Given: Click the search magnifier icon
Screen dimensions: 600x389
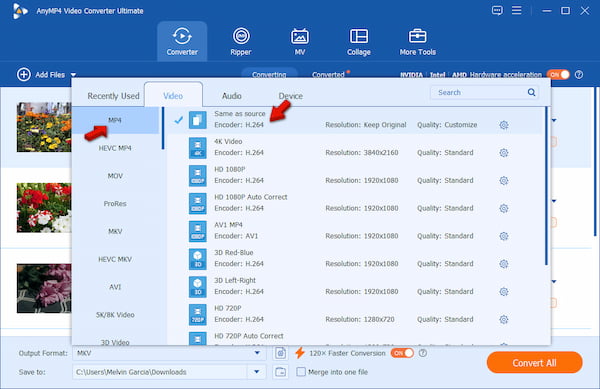Looking at the screenshot, I should click(531, 92).
